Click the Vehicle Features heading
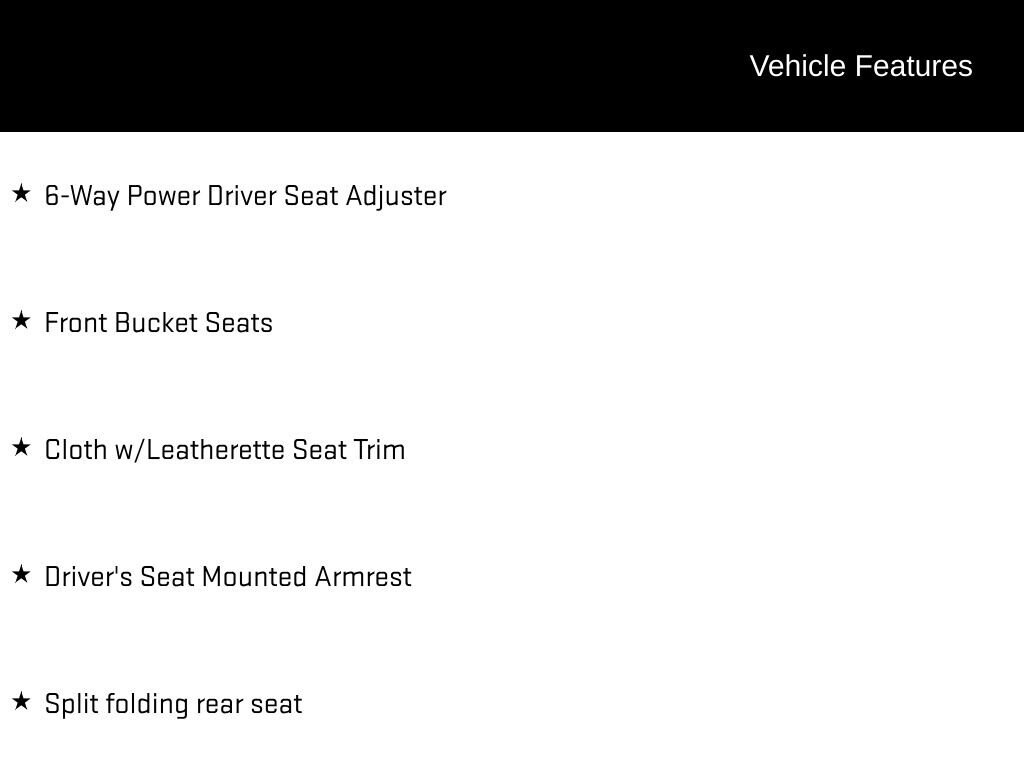This screenshot has height=768, width=1024. tap(860, 66)
